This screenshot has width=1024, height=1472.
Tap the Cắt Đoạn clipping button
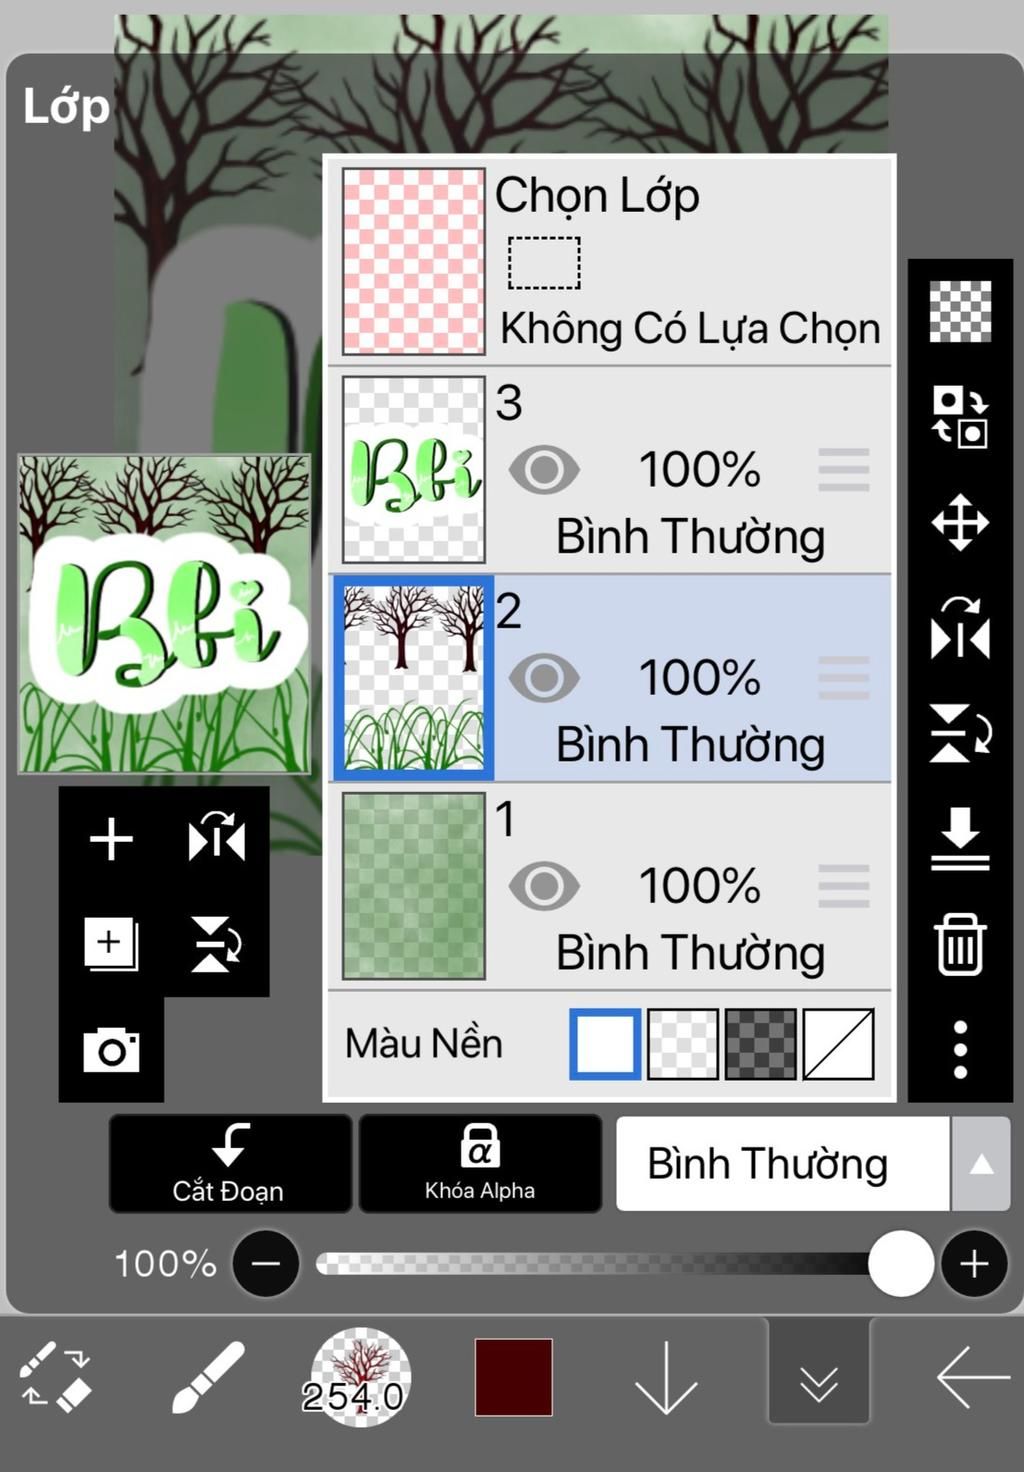[x=230, y=1164]
